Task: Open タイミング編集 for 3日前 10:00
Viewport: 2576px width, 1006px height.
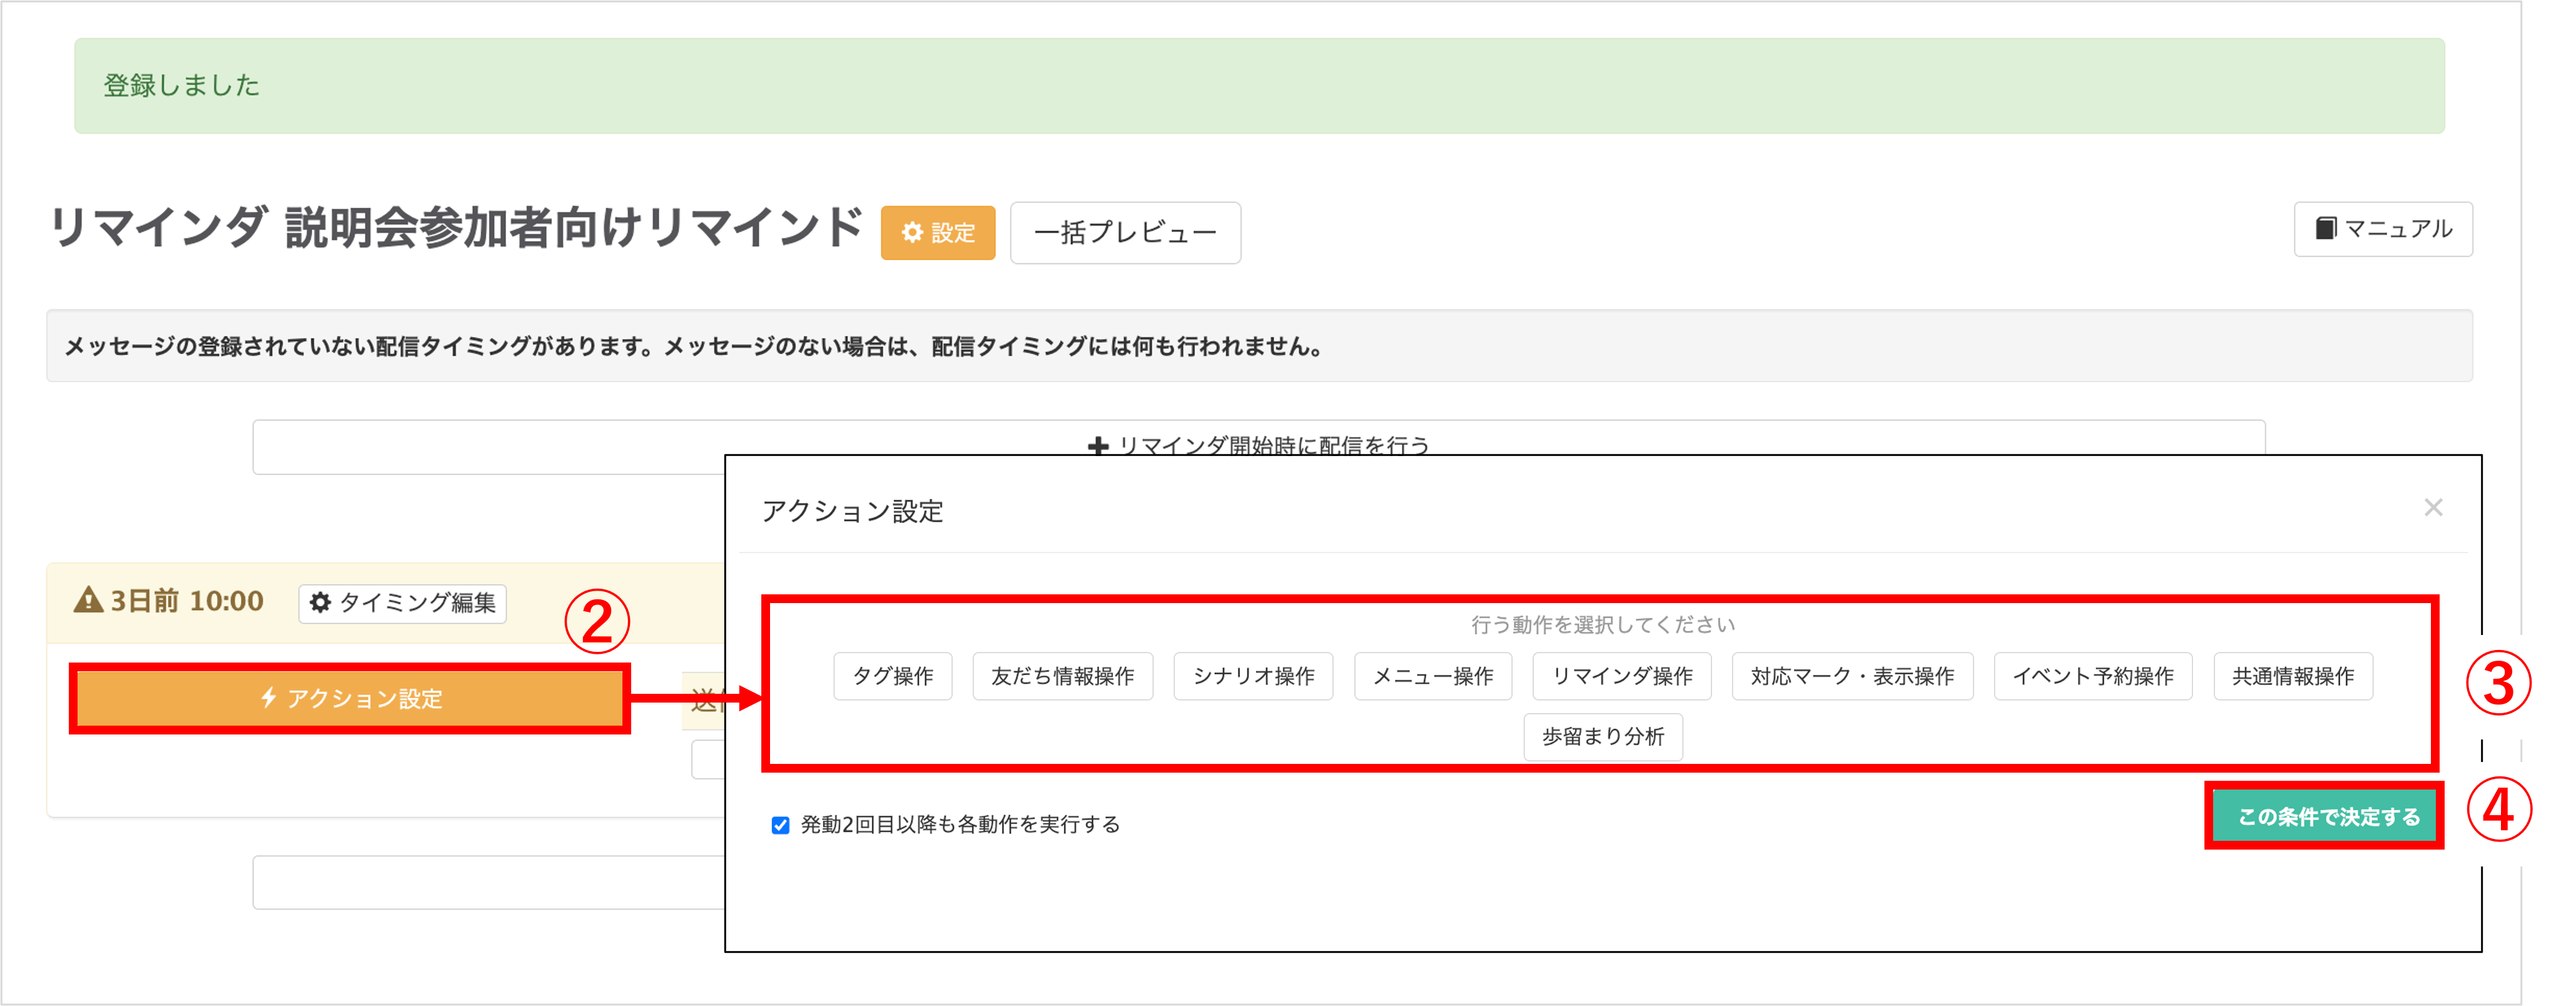Action: pos(403,603)
